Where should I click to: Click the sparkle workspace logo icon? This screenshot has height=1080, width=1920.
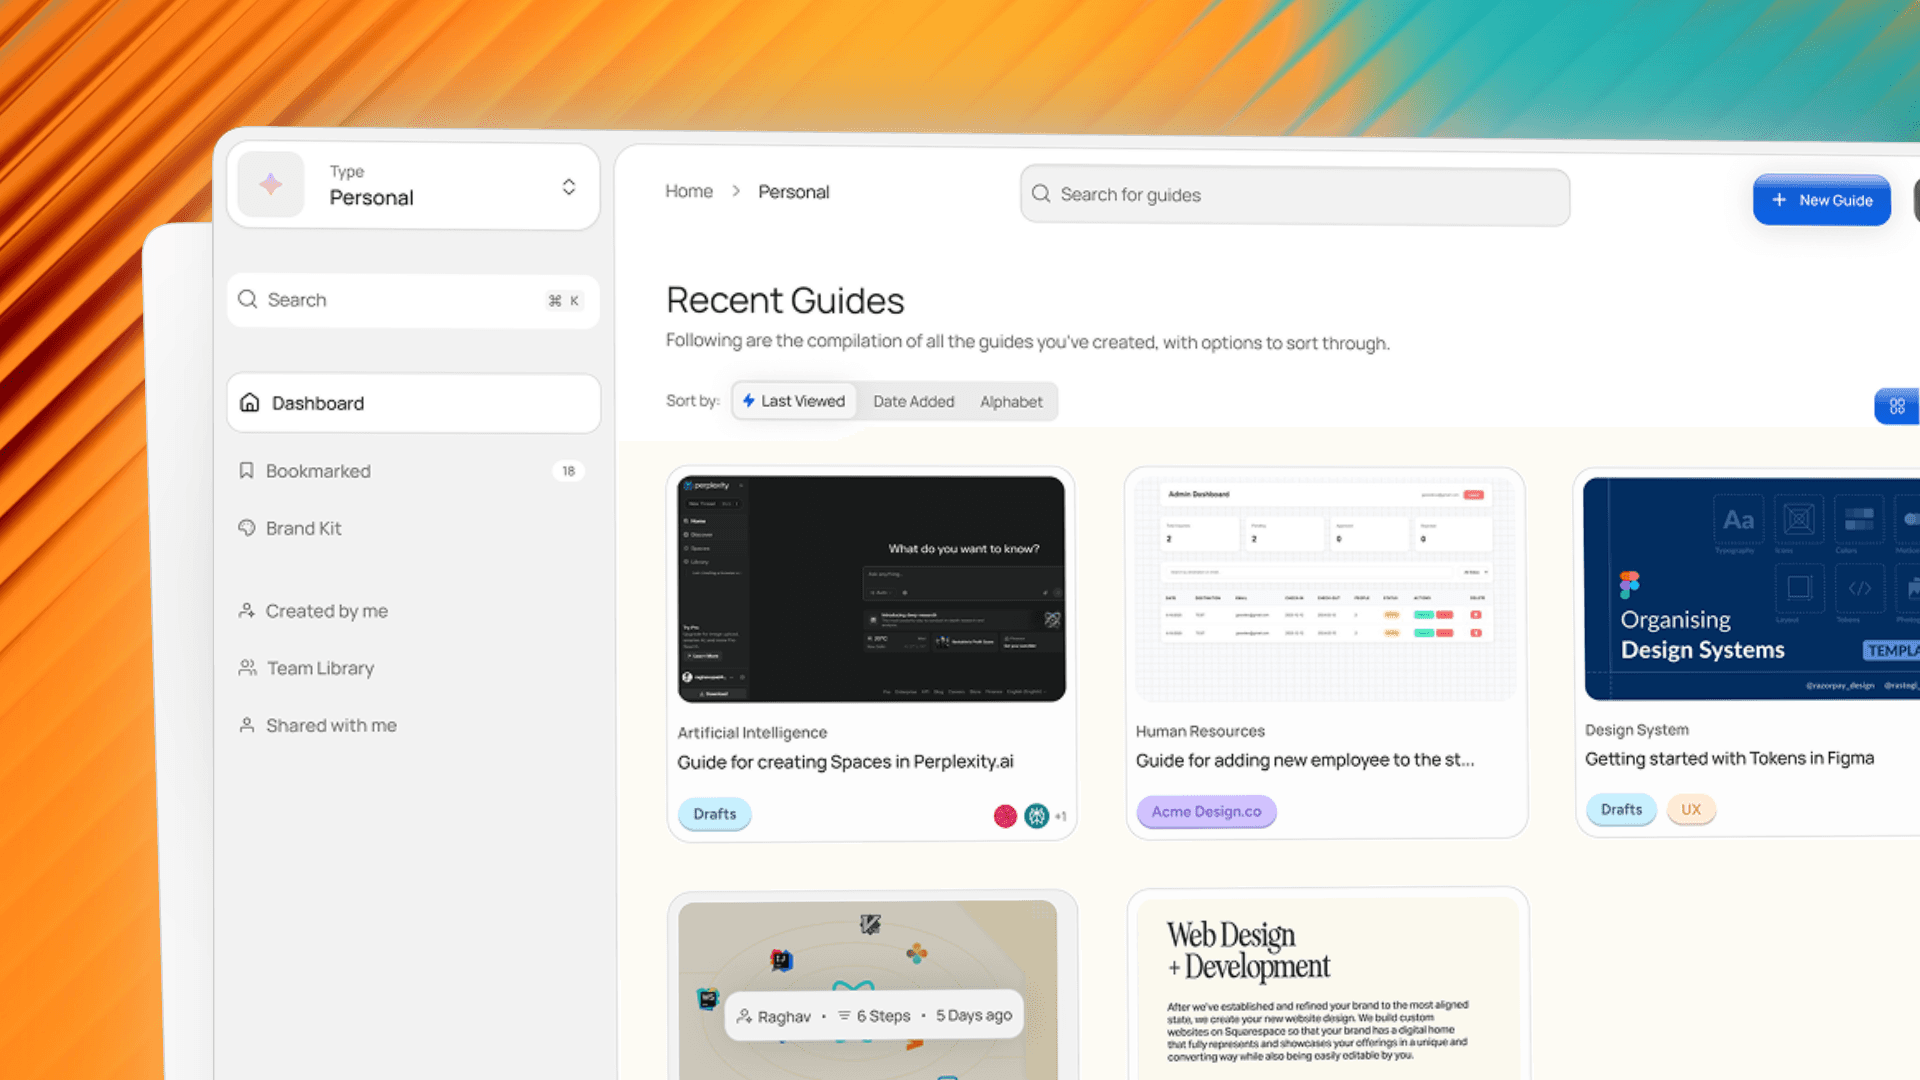coord(271,185)
